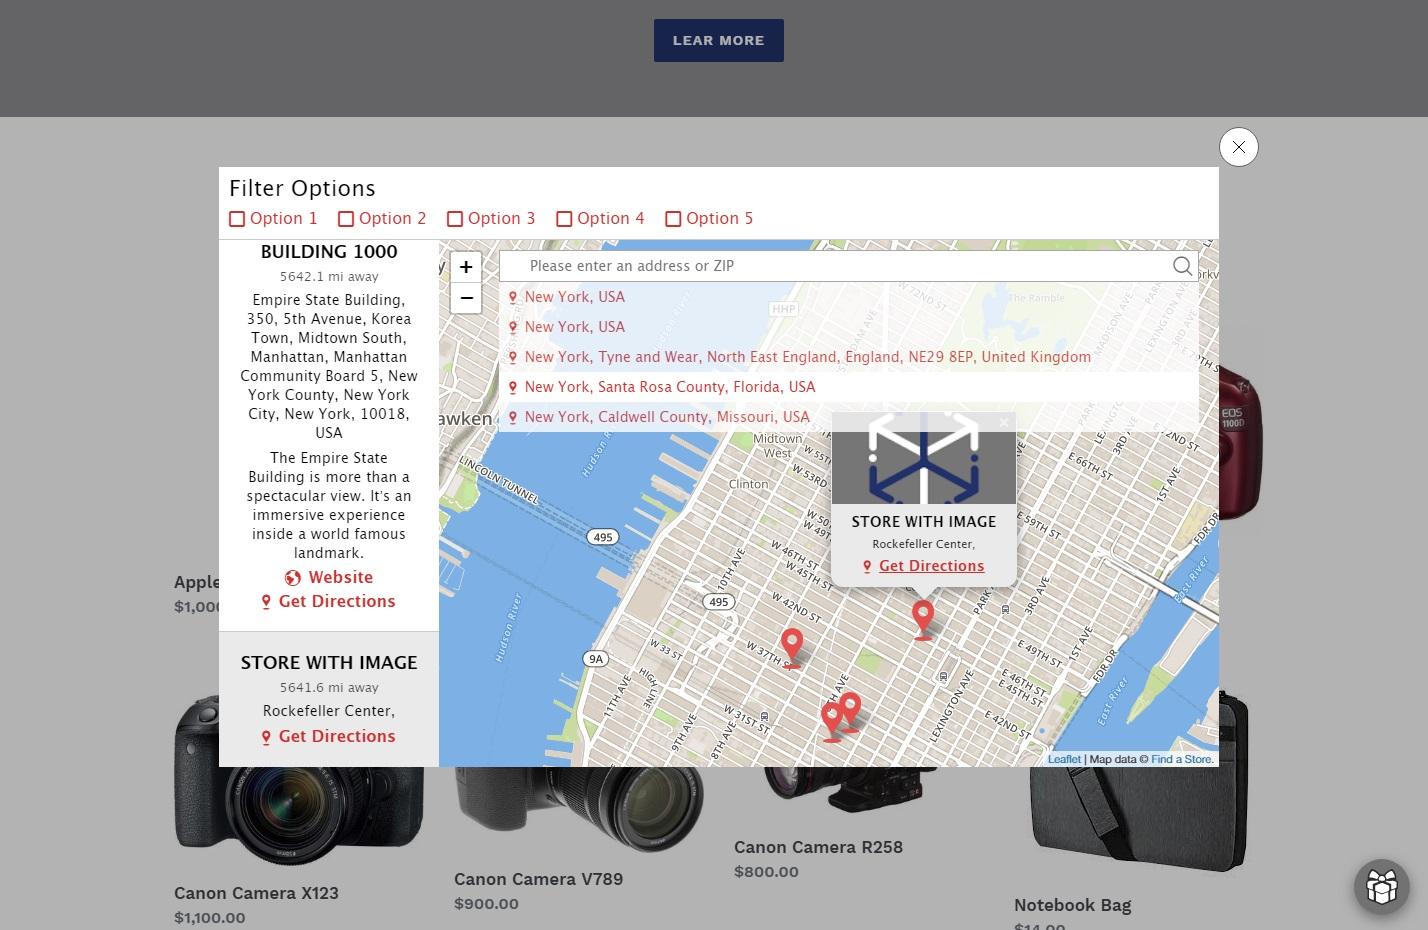Viewport: 1428px width, 930px height.
Task: Enable the Option 1 filter checkbox
Action: coord(237,219)
